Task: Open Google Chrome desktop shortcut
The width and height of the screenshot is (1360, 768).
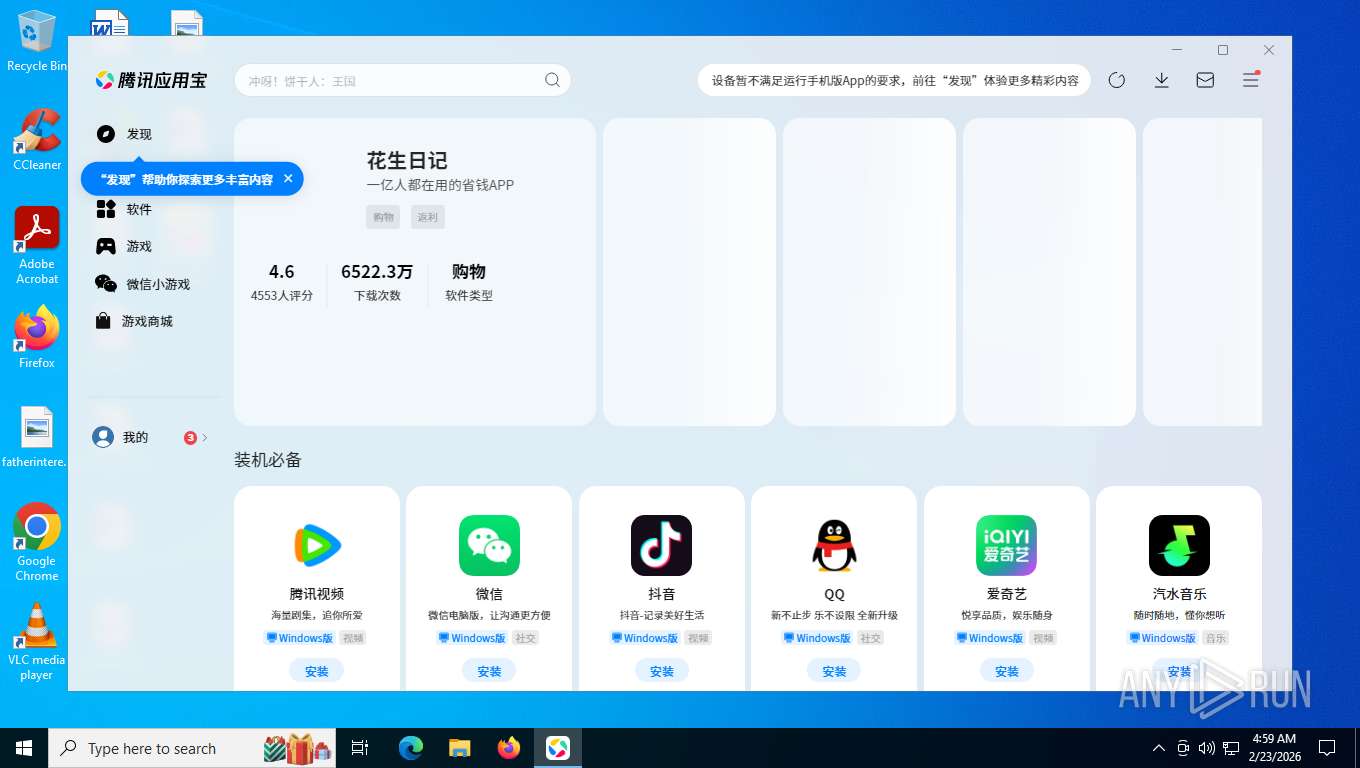Action: (37, 542)
